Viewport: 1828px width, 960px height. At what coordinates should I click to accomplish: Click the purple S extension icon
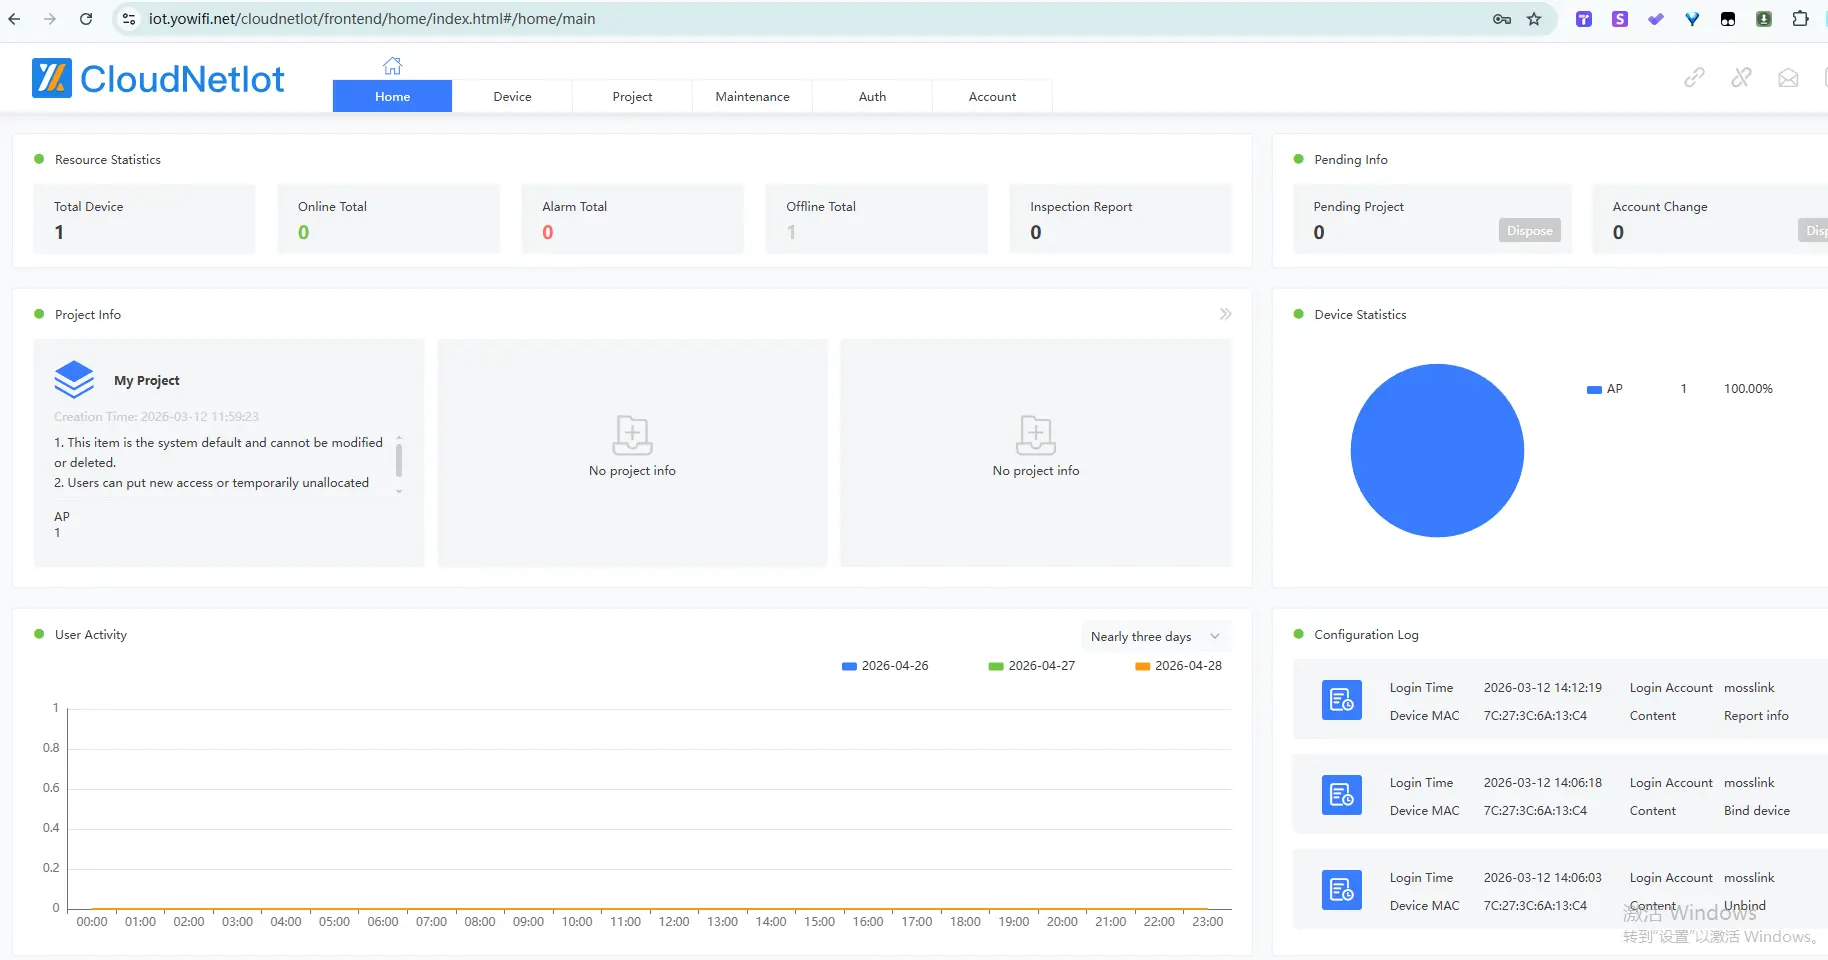pos(1620,19)
